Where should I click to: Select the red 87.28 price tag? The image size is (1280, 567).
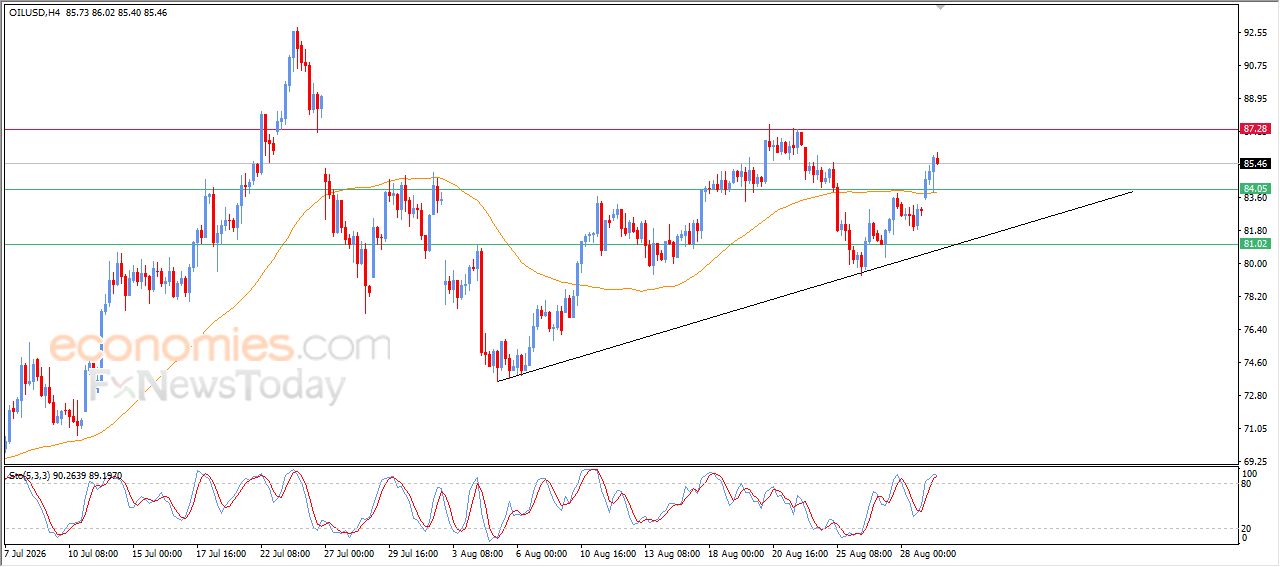(1255, 129)
